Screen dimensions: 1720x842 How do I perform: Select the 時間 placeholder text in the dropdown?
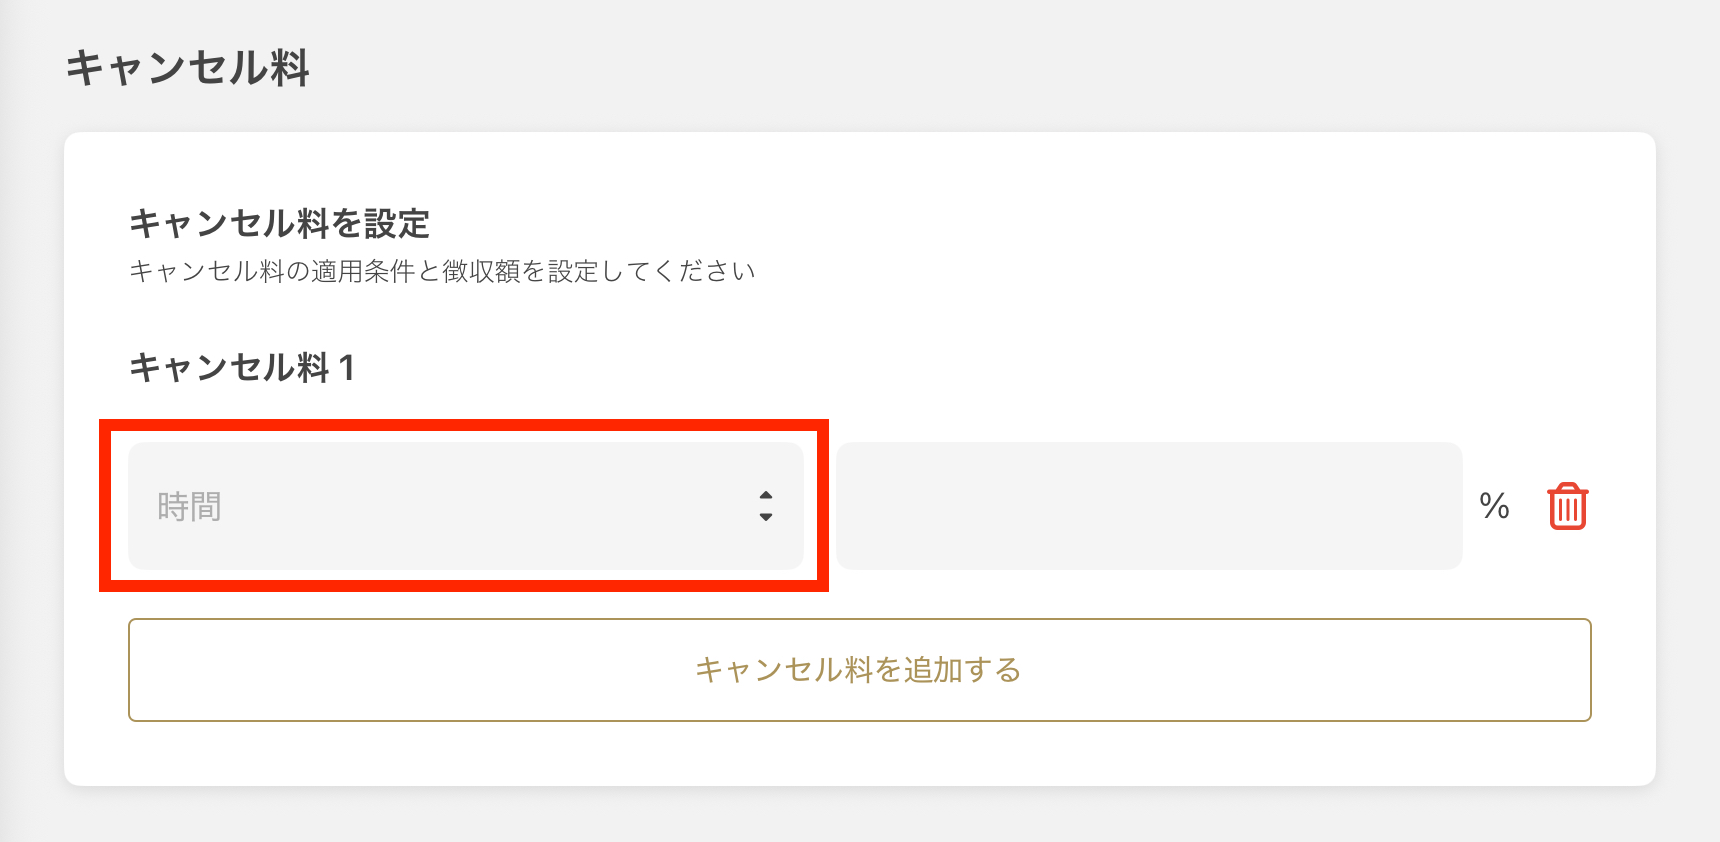[190, 507]
